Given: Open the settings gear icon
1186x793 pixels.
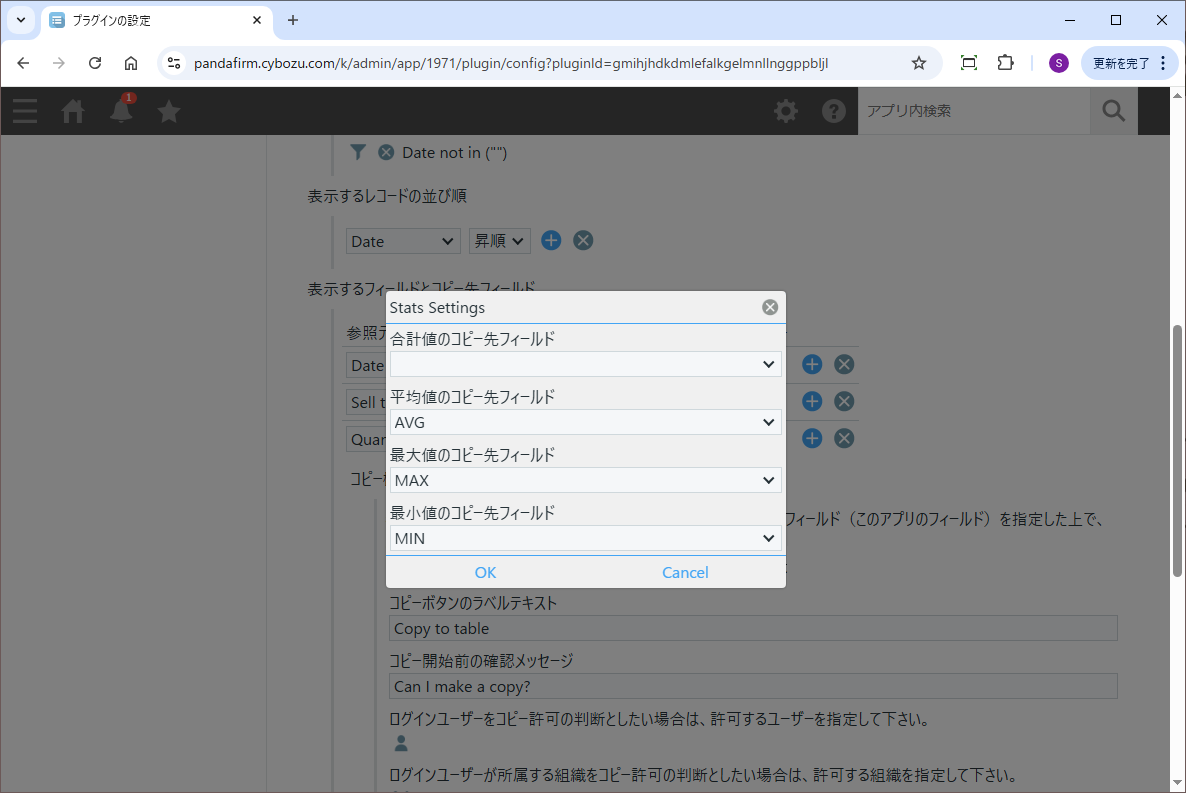Looking at the screenshot, I should click(786, 111).
